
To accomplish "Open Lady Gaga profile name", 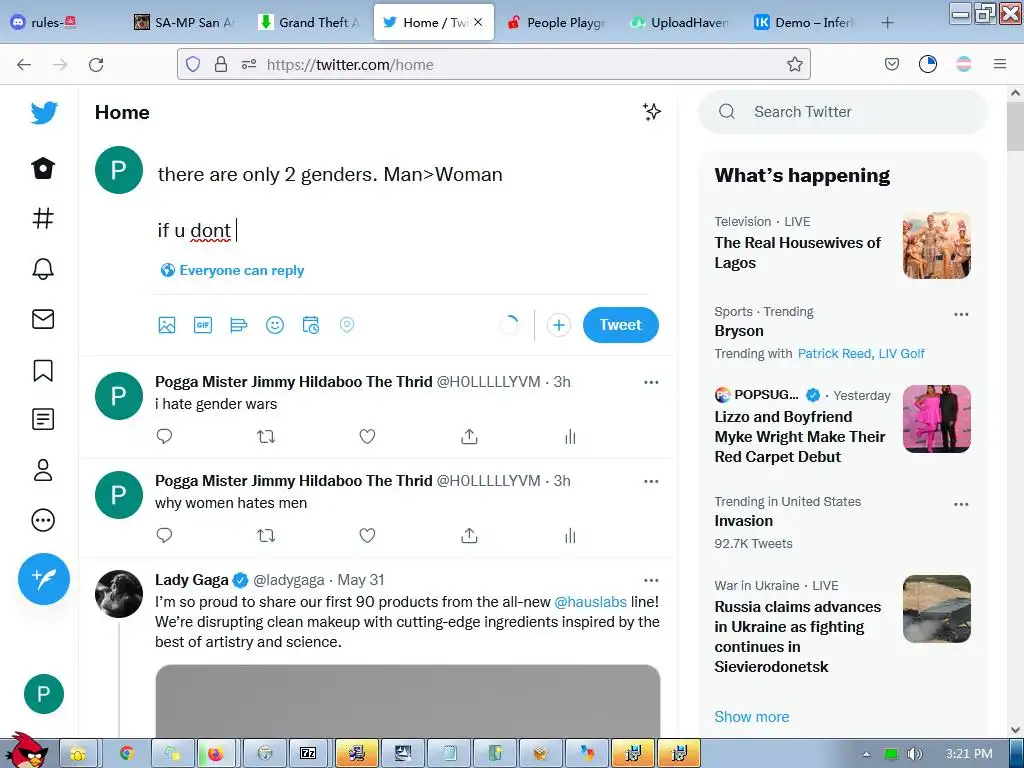I will coord(191,579).
